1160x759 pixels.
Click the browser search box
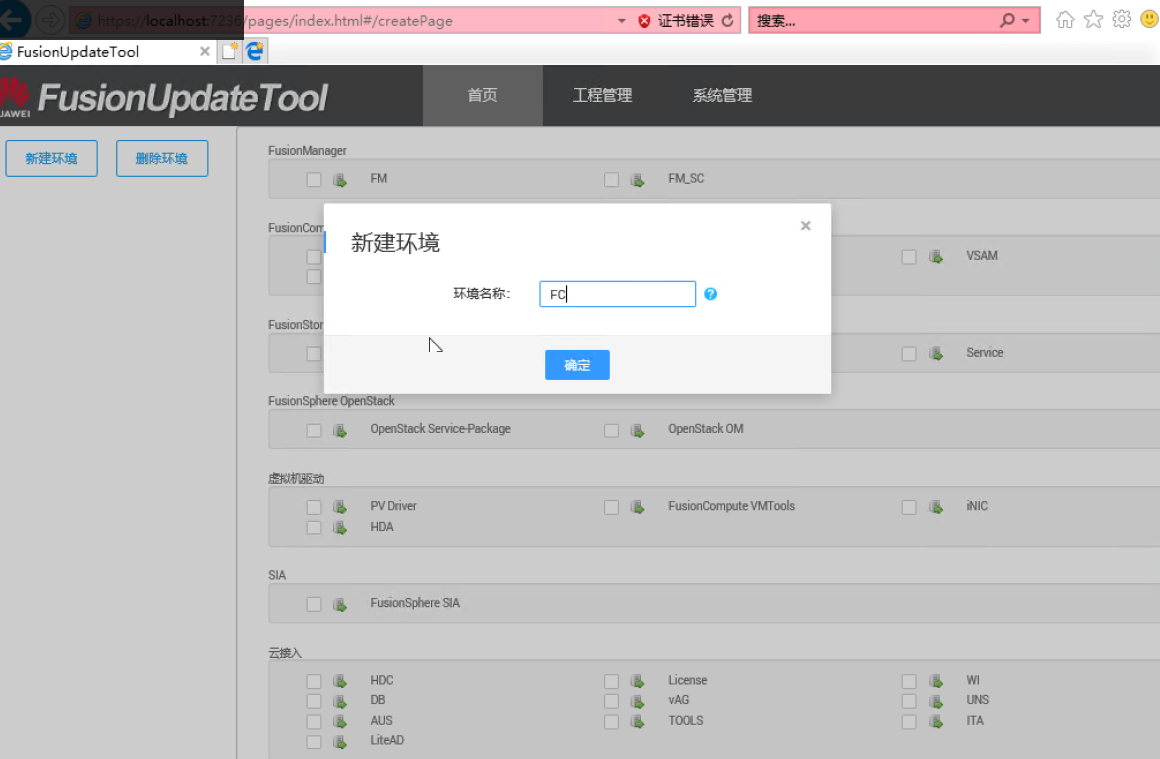[x=873, y=21]
